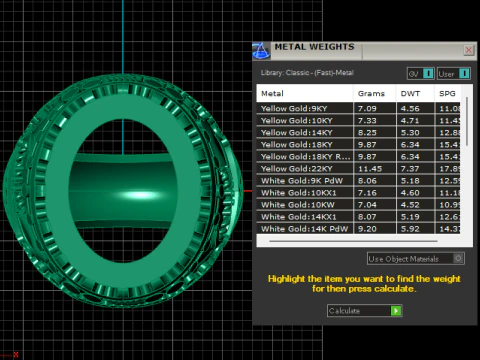The height and width of the screenshot is (360, 480).
Task: Toggle Use Object Materials option
Action: (x=416, y=259)
